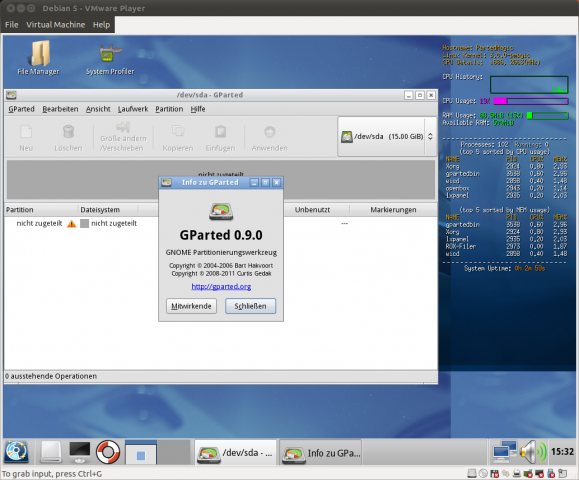Click the lifebuoy help icon in panel
Screen dimensions: 579x480
point(108,452)
